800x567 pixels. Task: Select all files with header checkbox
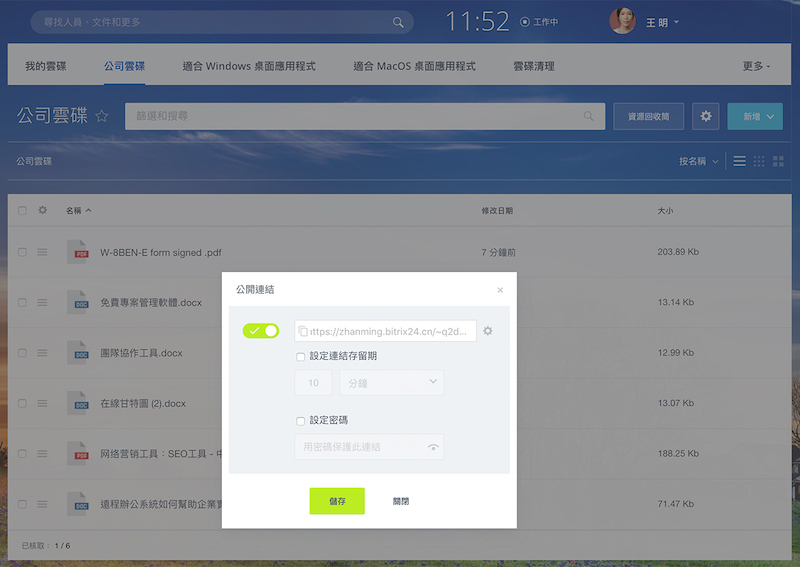point(22,210)
